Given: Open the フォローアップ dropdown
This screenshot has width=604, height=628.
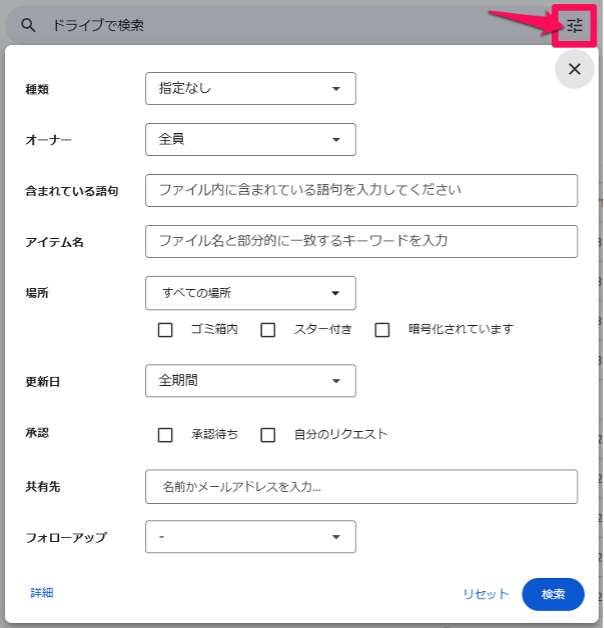Looking at the screenshot, I should tap(250, 537).
